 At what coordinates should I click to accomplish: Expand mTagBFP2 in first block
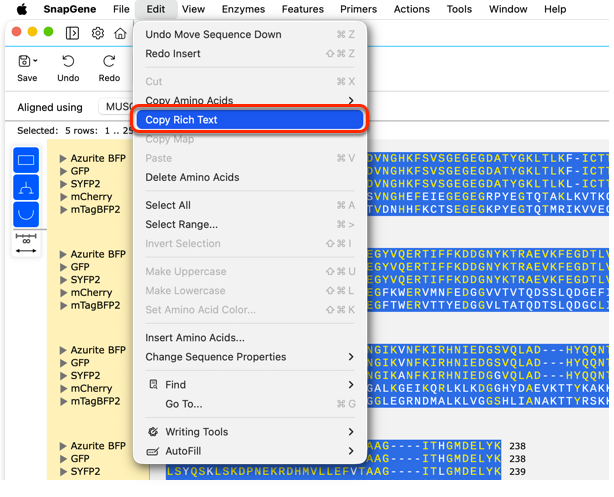(x=63, y=210)
